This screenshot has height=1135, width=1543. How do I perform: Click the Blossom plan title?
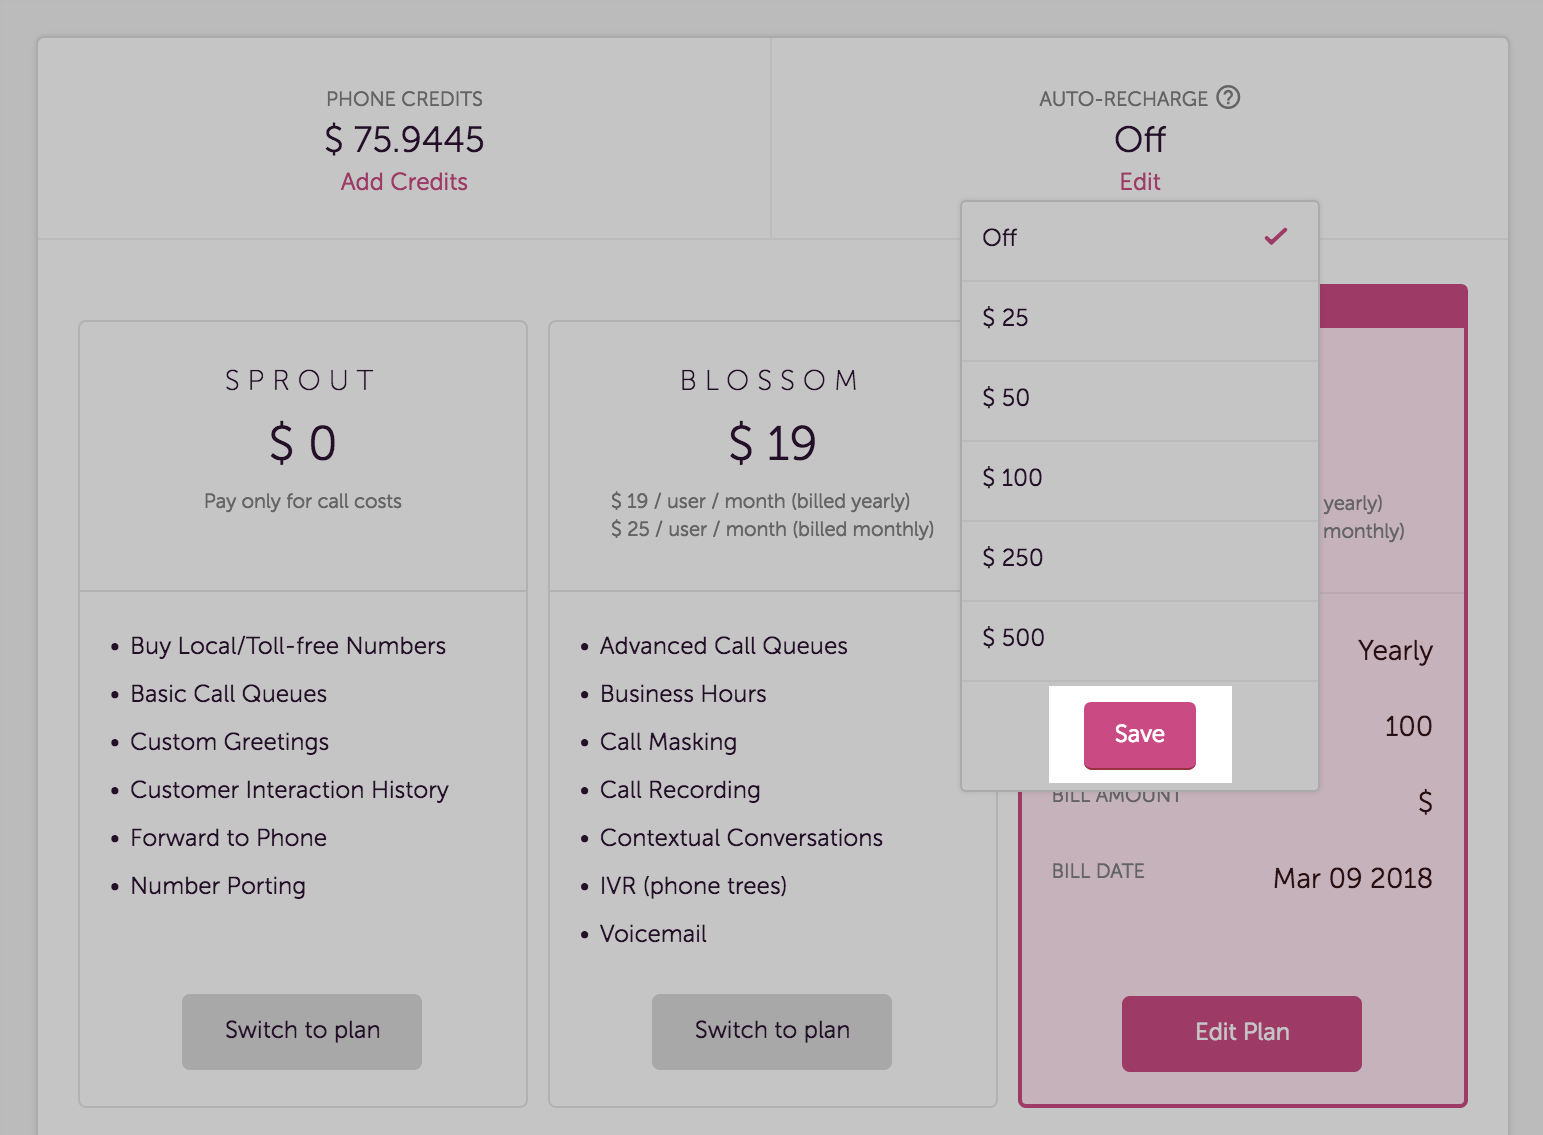[771, 381]
